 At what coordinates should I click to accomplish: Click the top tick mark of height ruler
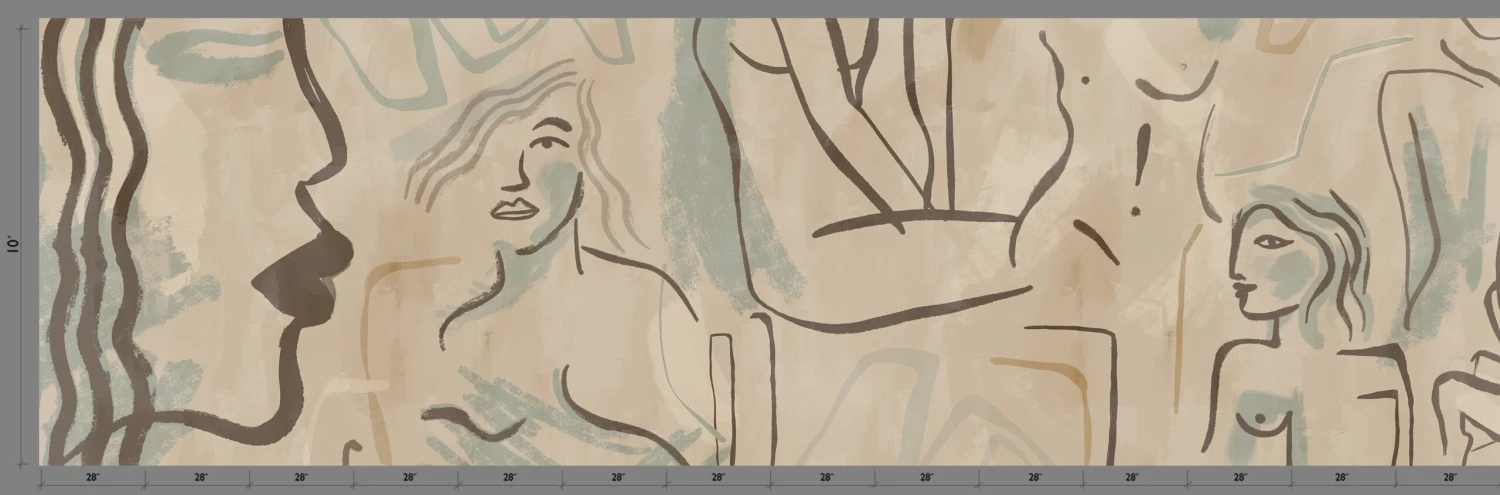click(x=22, y=28)
